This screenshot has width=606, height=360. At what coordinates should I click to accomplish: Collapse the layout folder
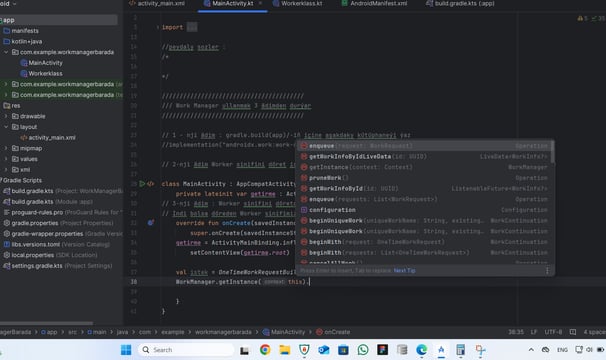6,127
